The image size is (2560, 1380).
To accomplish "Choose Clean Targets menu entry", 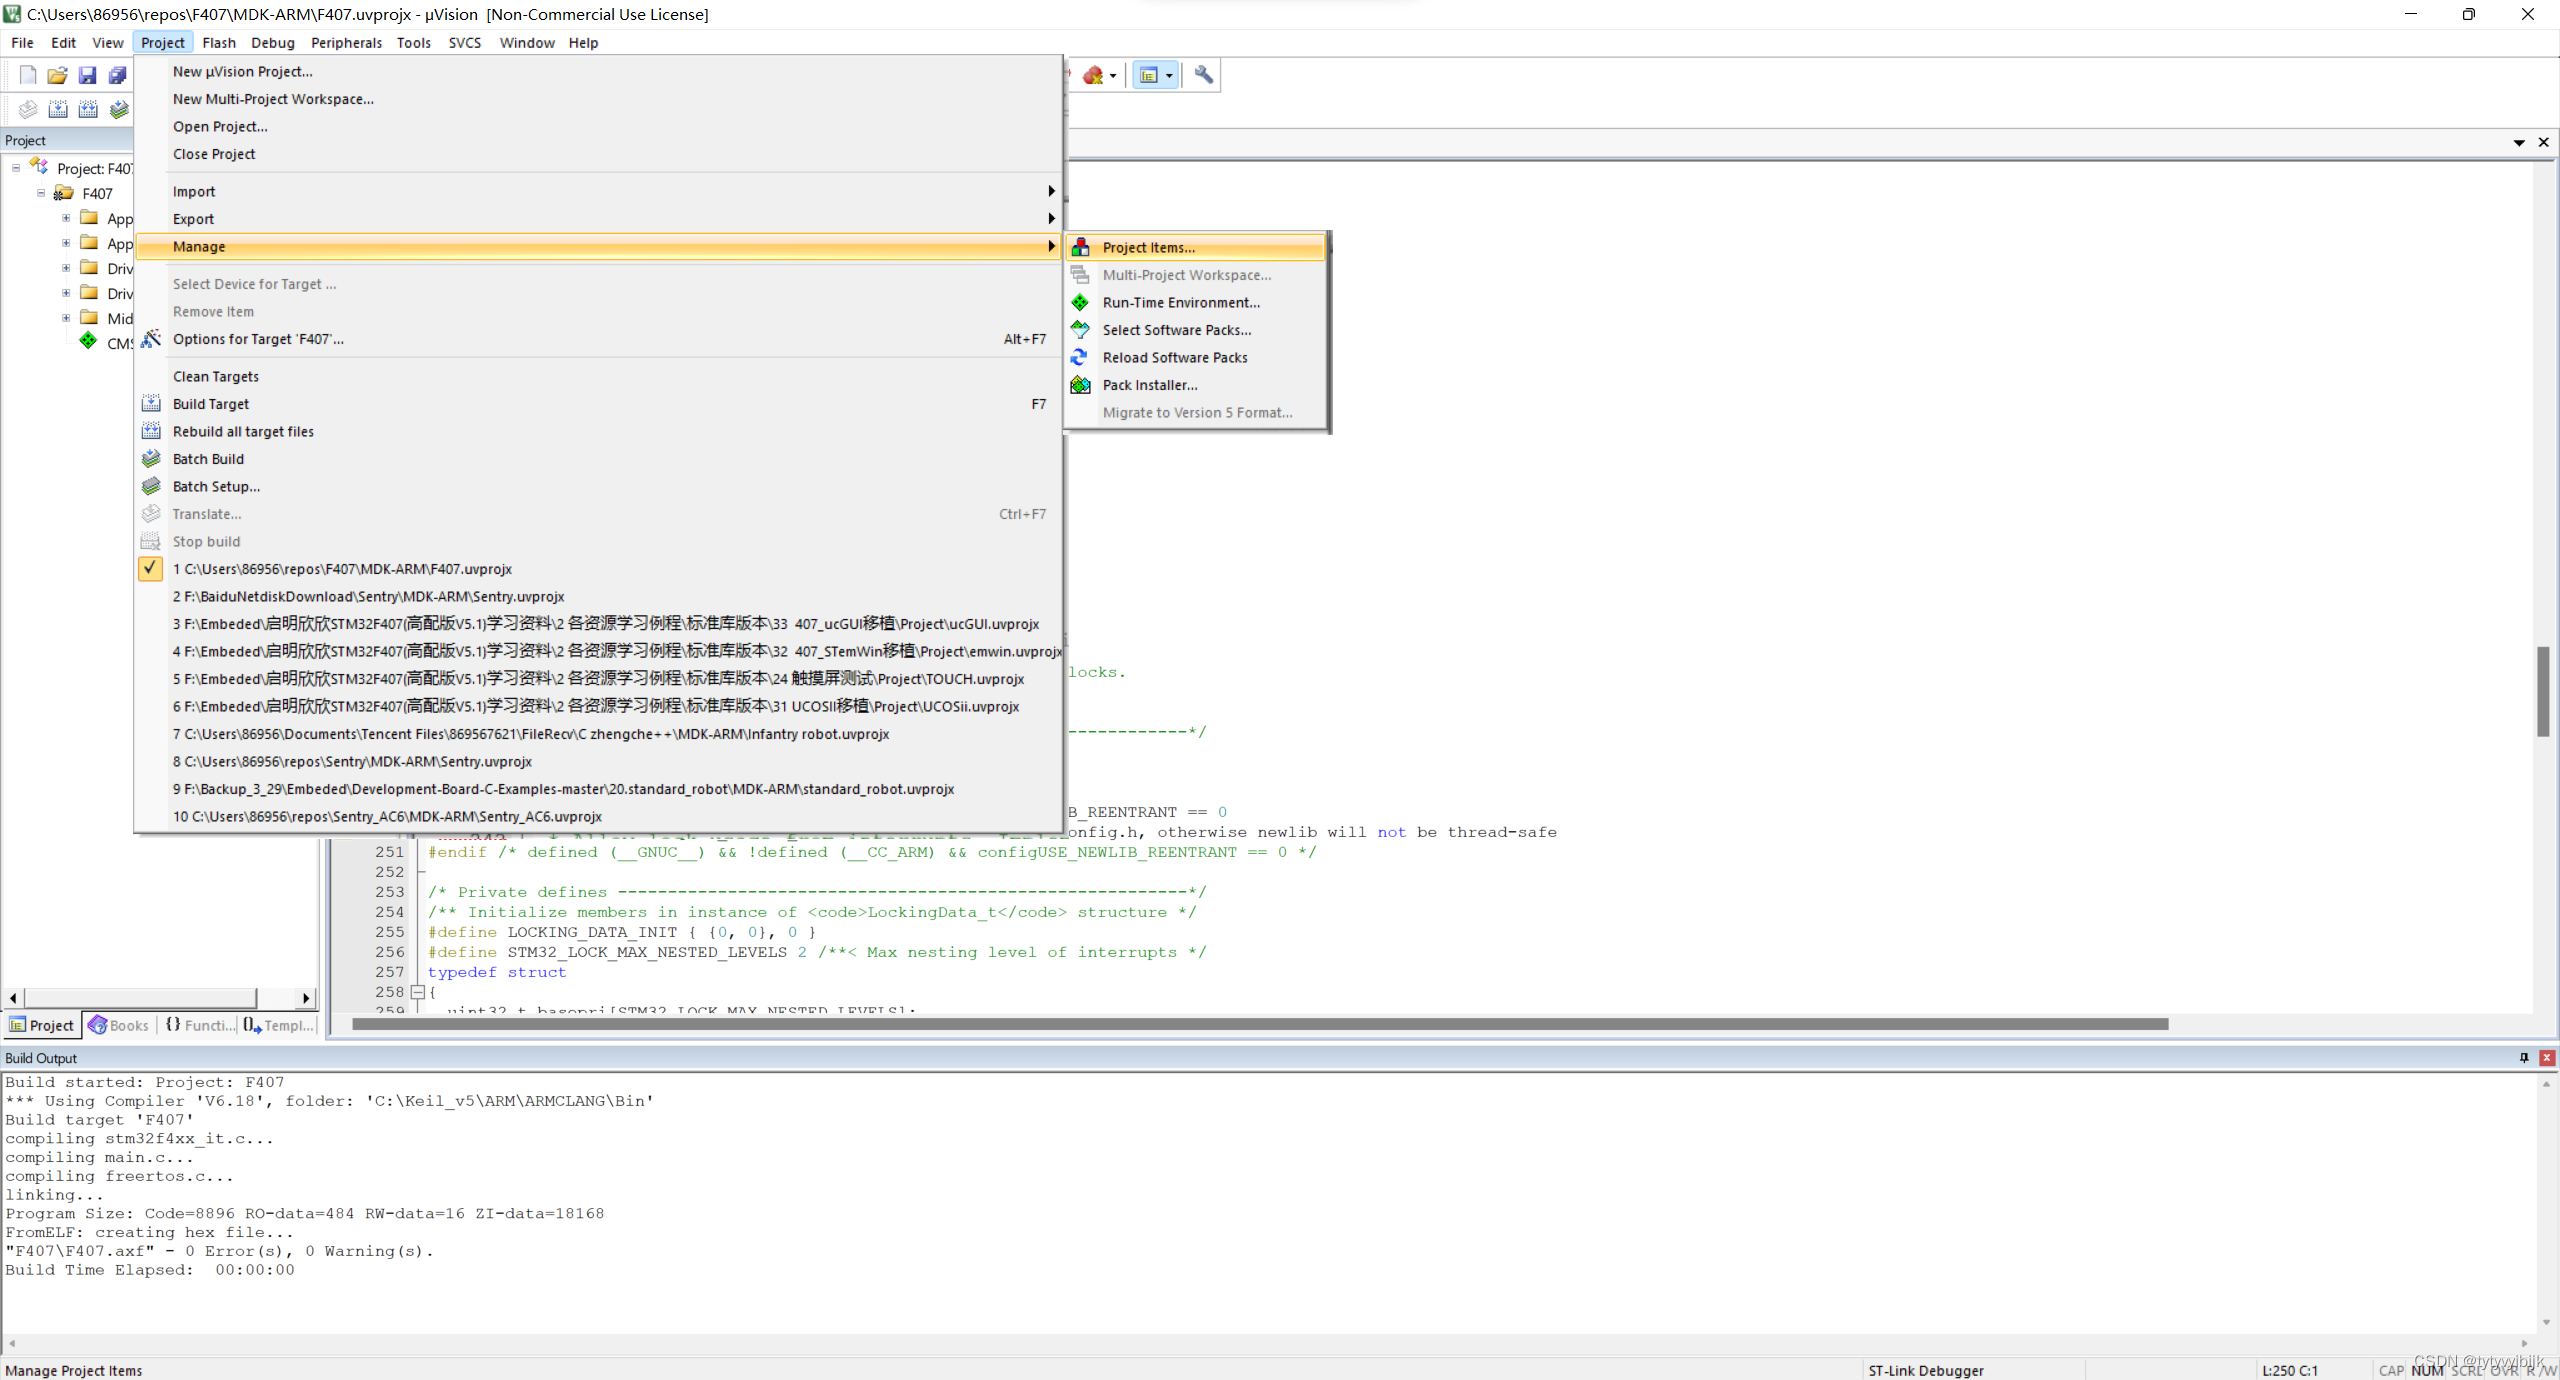I will (598, 376).
